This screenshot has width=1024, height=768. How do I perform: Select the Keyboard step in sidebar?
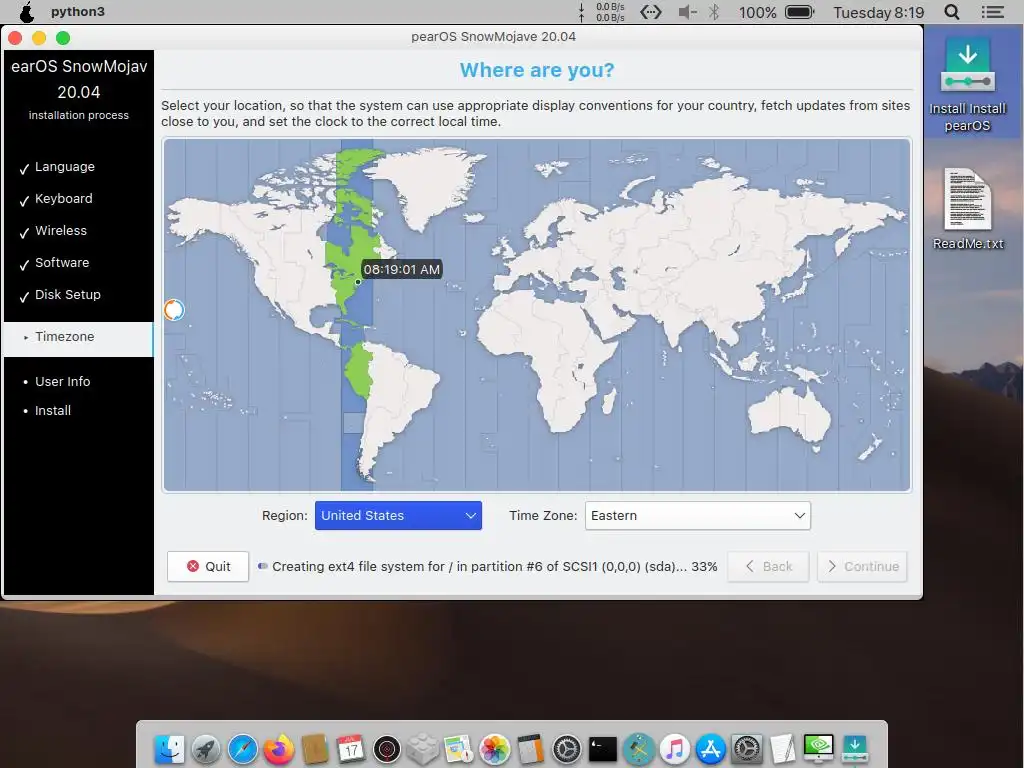tap(63, 199)
